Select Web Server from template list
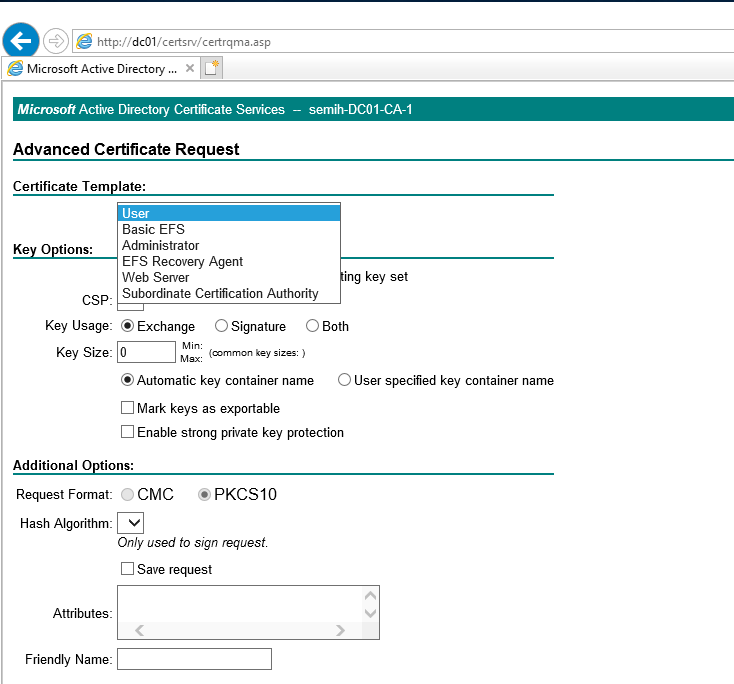This screenshot has height=684, width=734. 155,277
